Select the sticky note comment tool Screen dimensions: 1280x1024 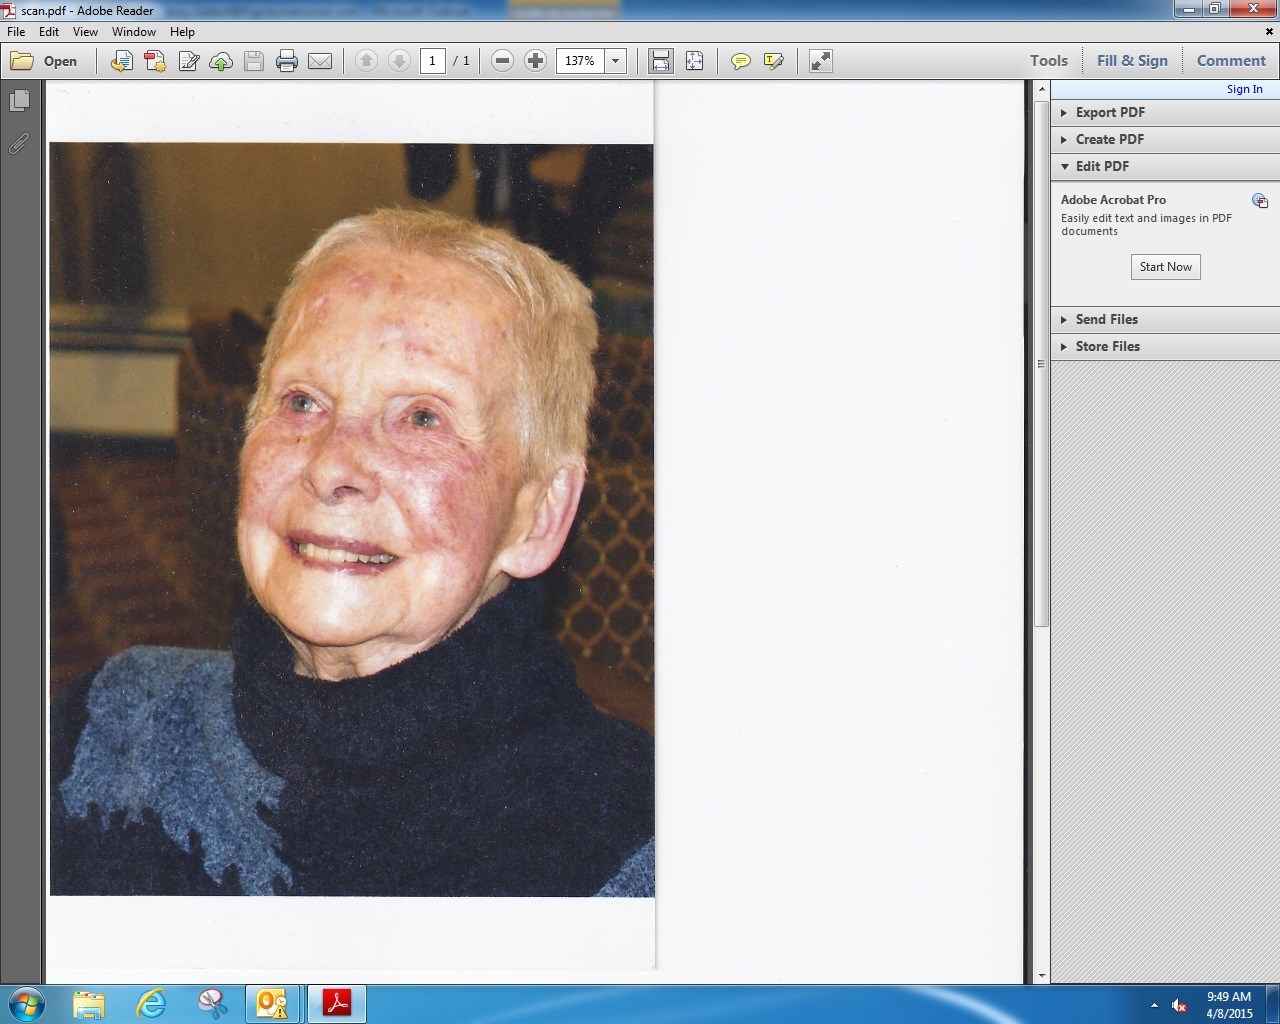click(x=740, y=61)
